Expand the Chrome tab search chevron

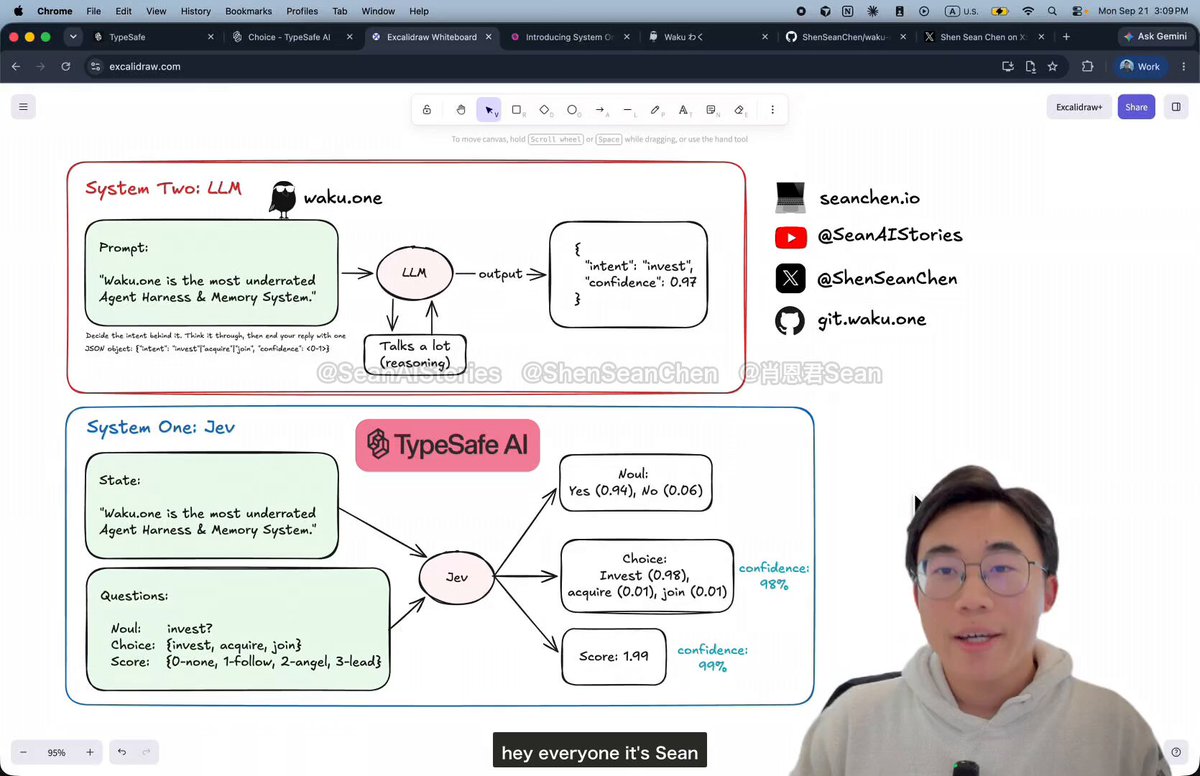click(73, 37)
